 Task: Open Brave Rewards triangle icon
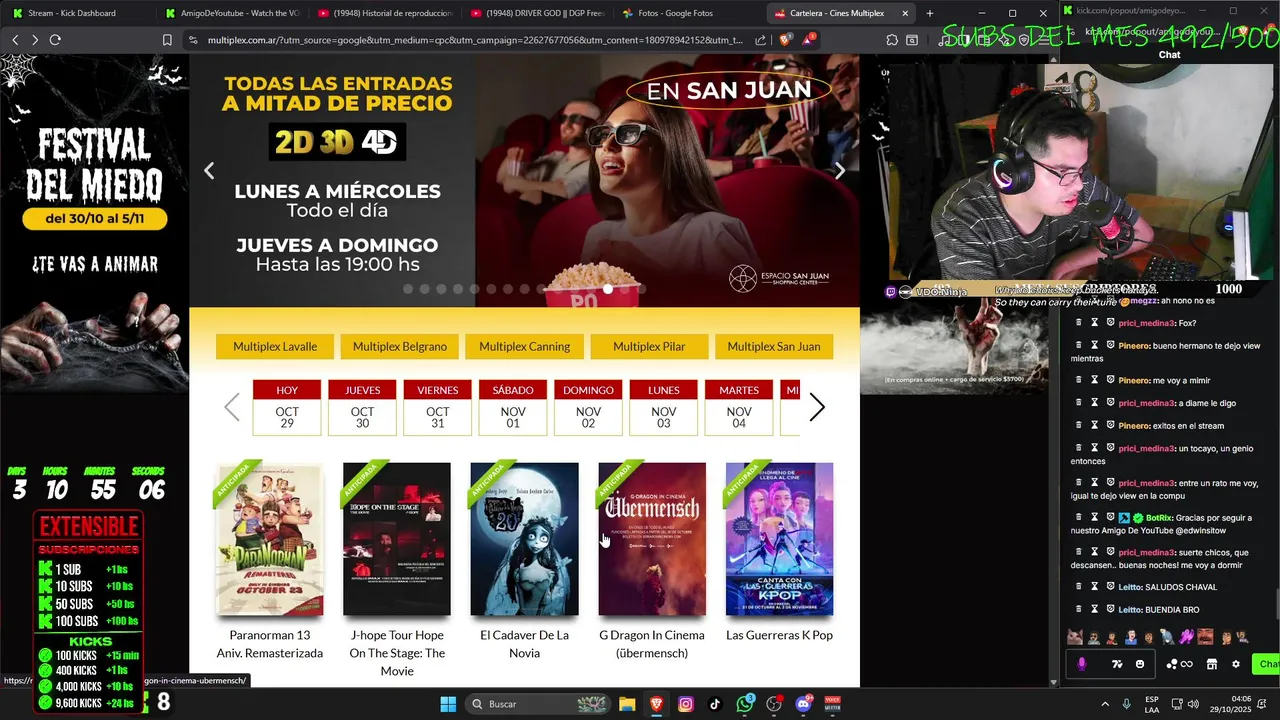tap(808, 40)
